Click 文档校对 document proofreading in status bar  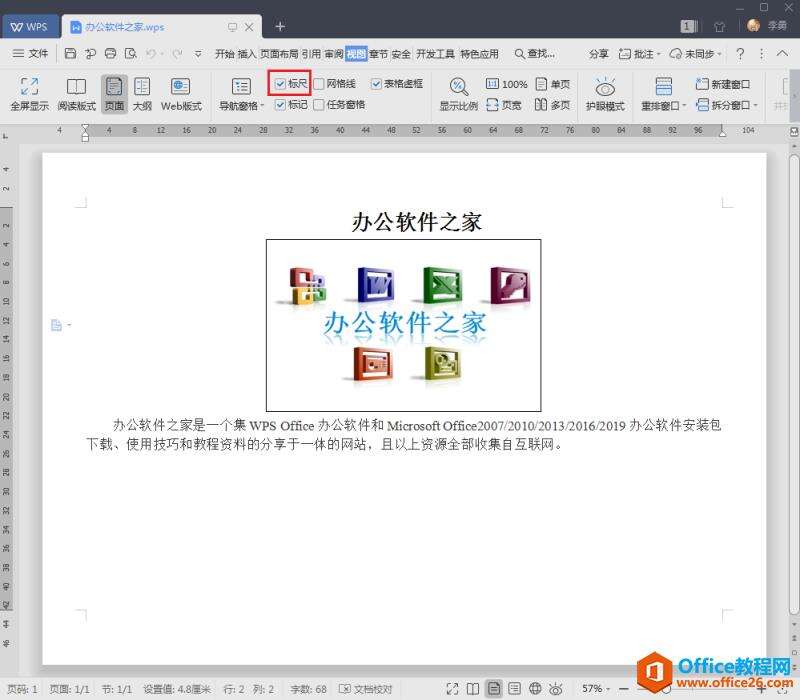[366, 689]
